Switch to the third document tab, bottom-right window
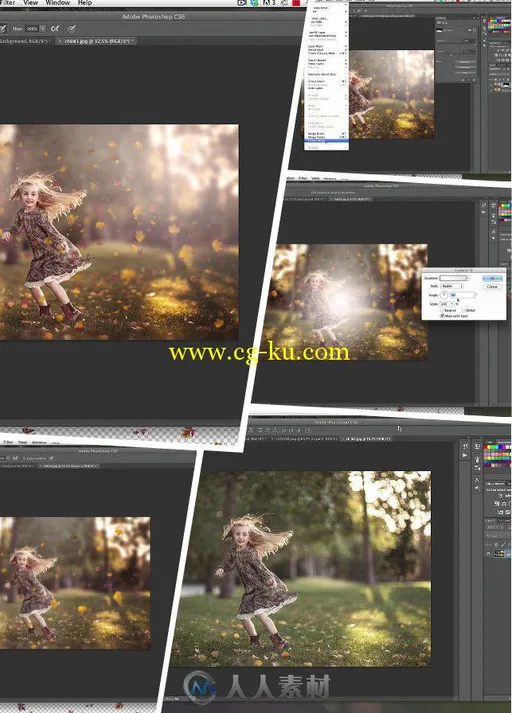This screenshot has height=713, width=512. click(366, 439)
